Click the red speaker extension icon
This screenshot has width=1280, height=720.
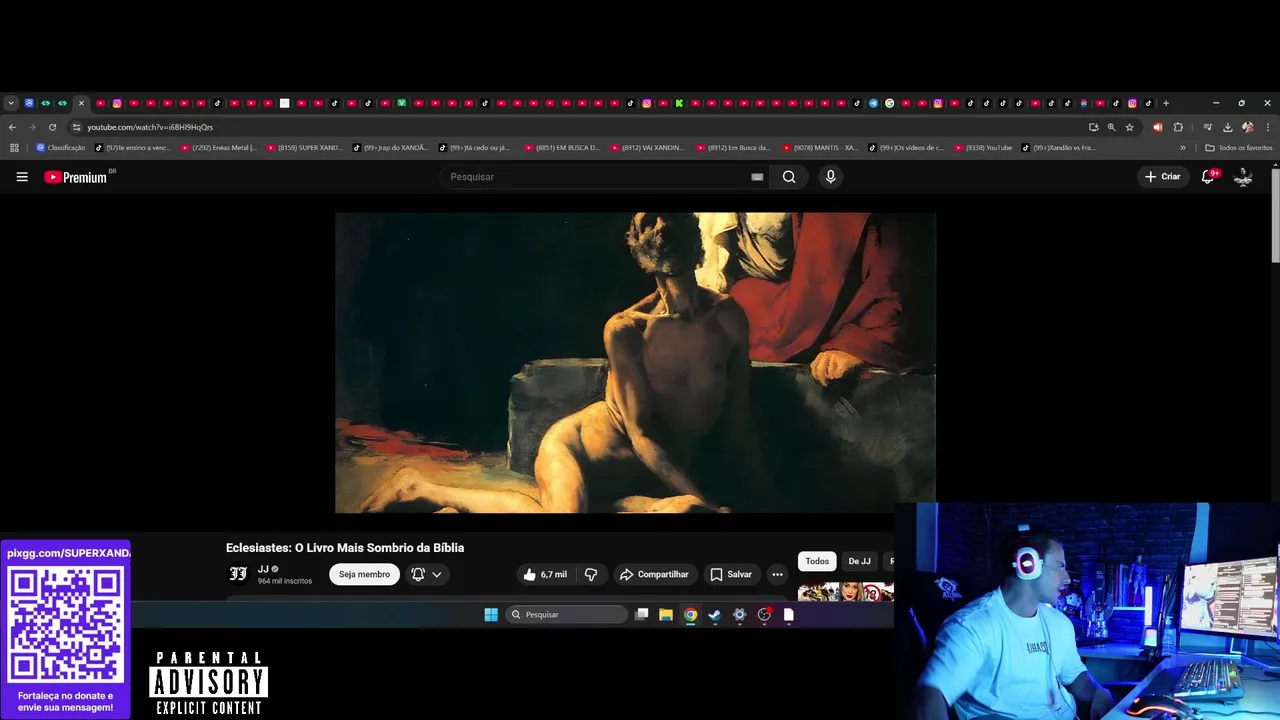point(1157,127)
